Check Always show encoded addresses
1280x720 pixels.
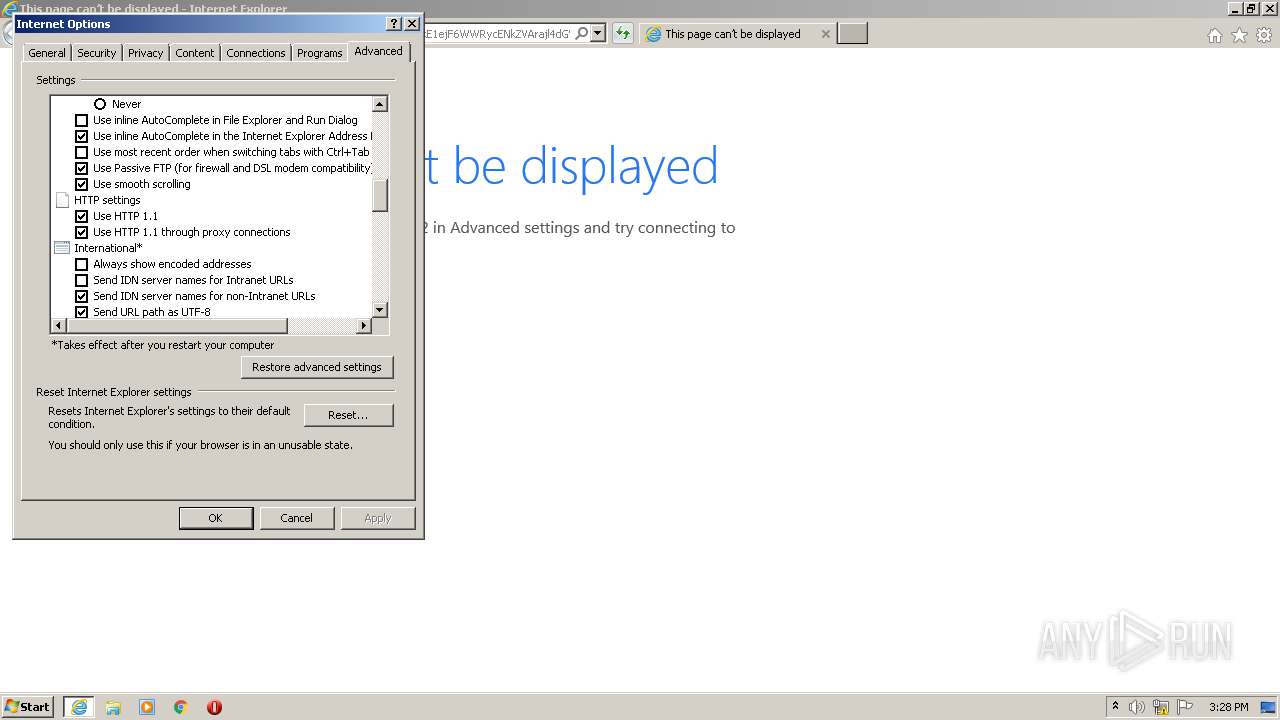(82, 264)
